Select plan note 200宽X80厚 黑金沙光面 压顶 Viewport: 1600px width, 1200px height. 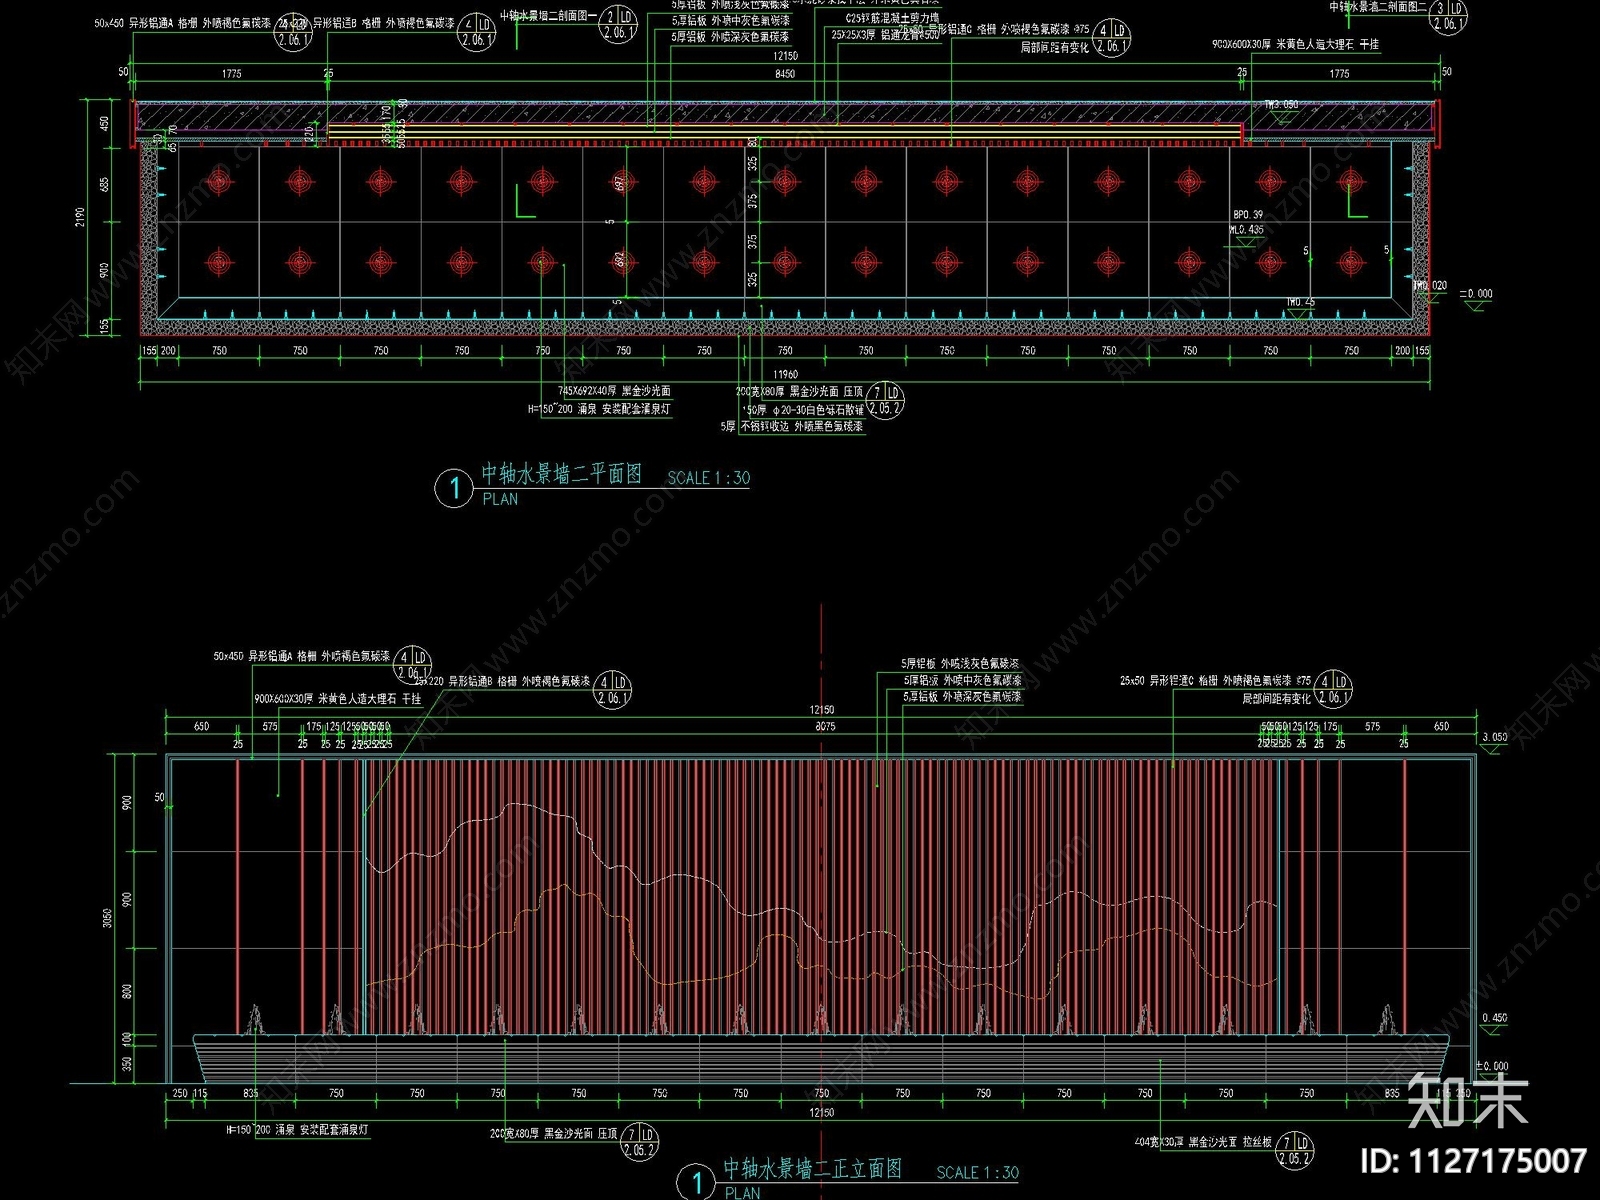[799, 392]
